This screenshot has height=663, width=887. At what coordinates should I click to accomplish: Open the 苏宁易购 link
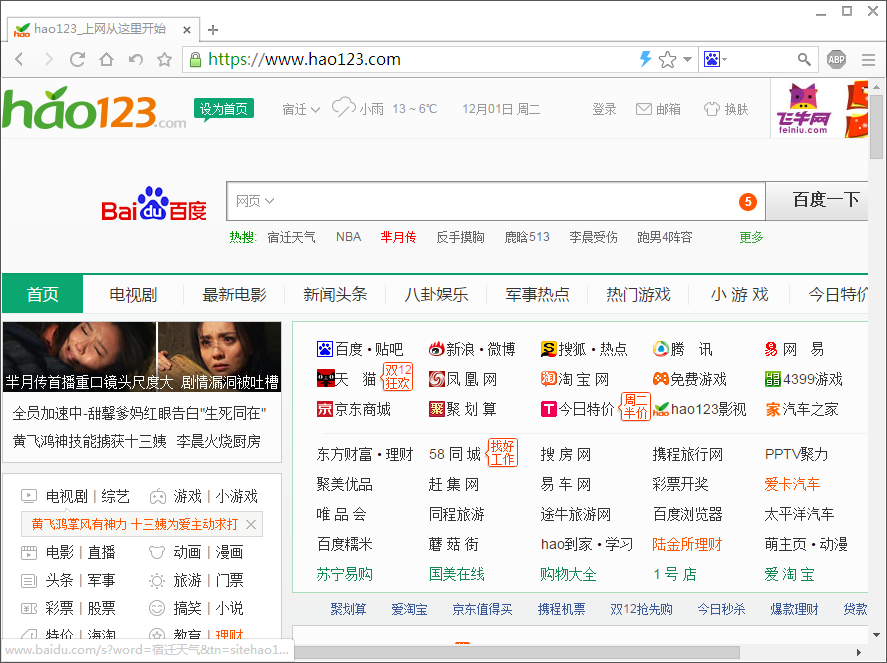345,574
